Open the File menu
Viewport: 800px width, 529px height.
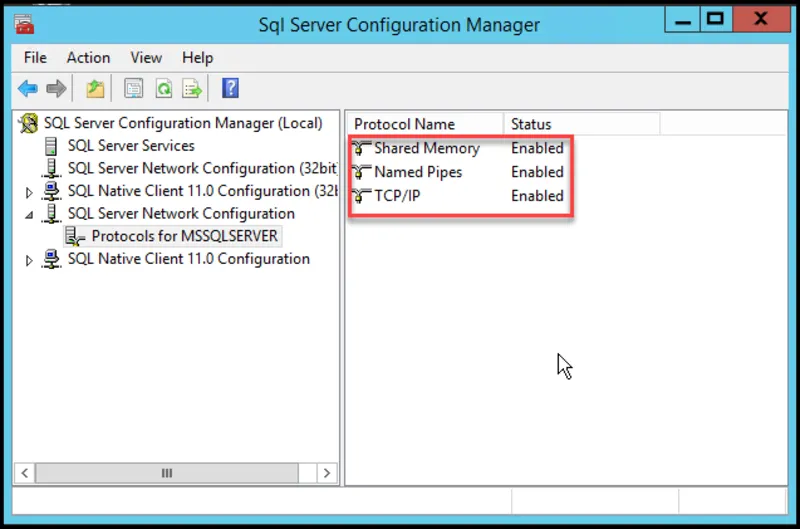pos(35,58)
